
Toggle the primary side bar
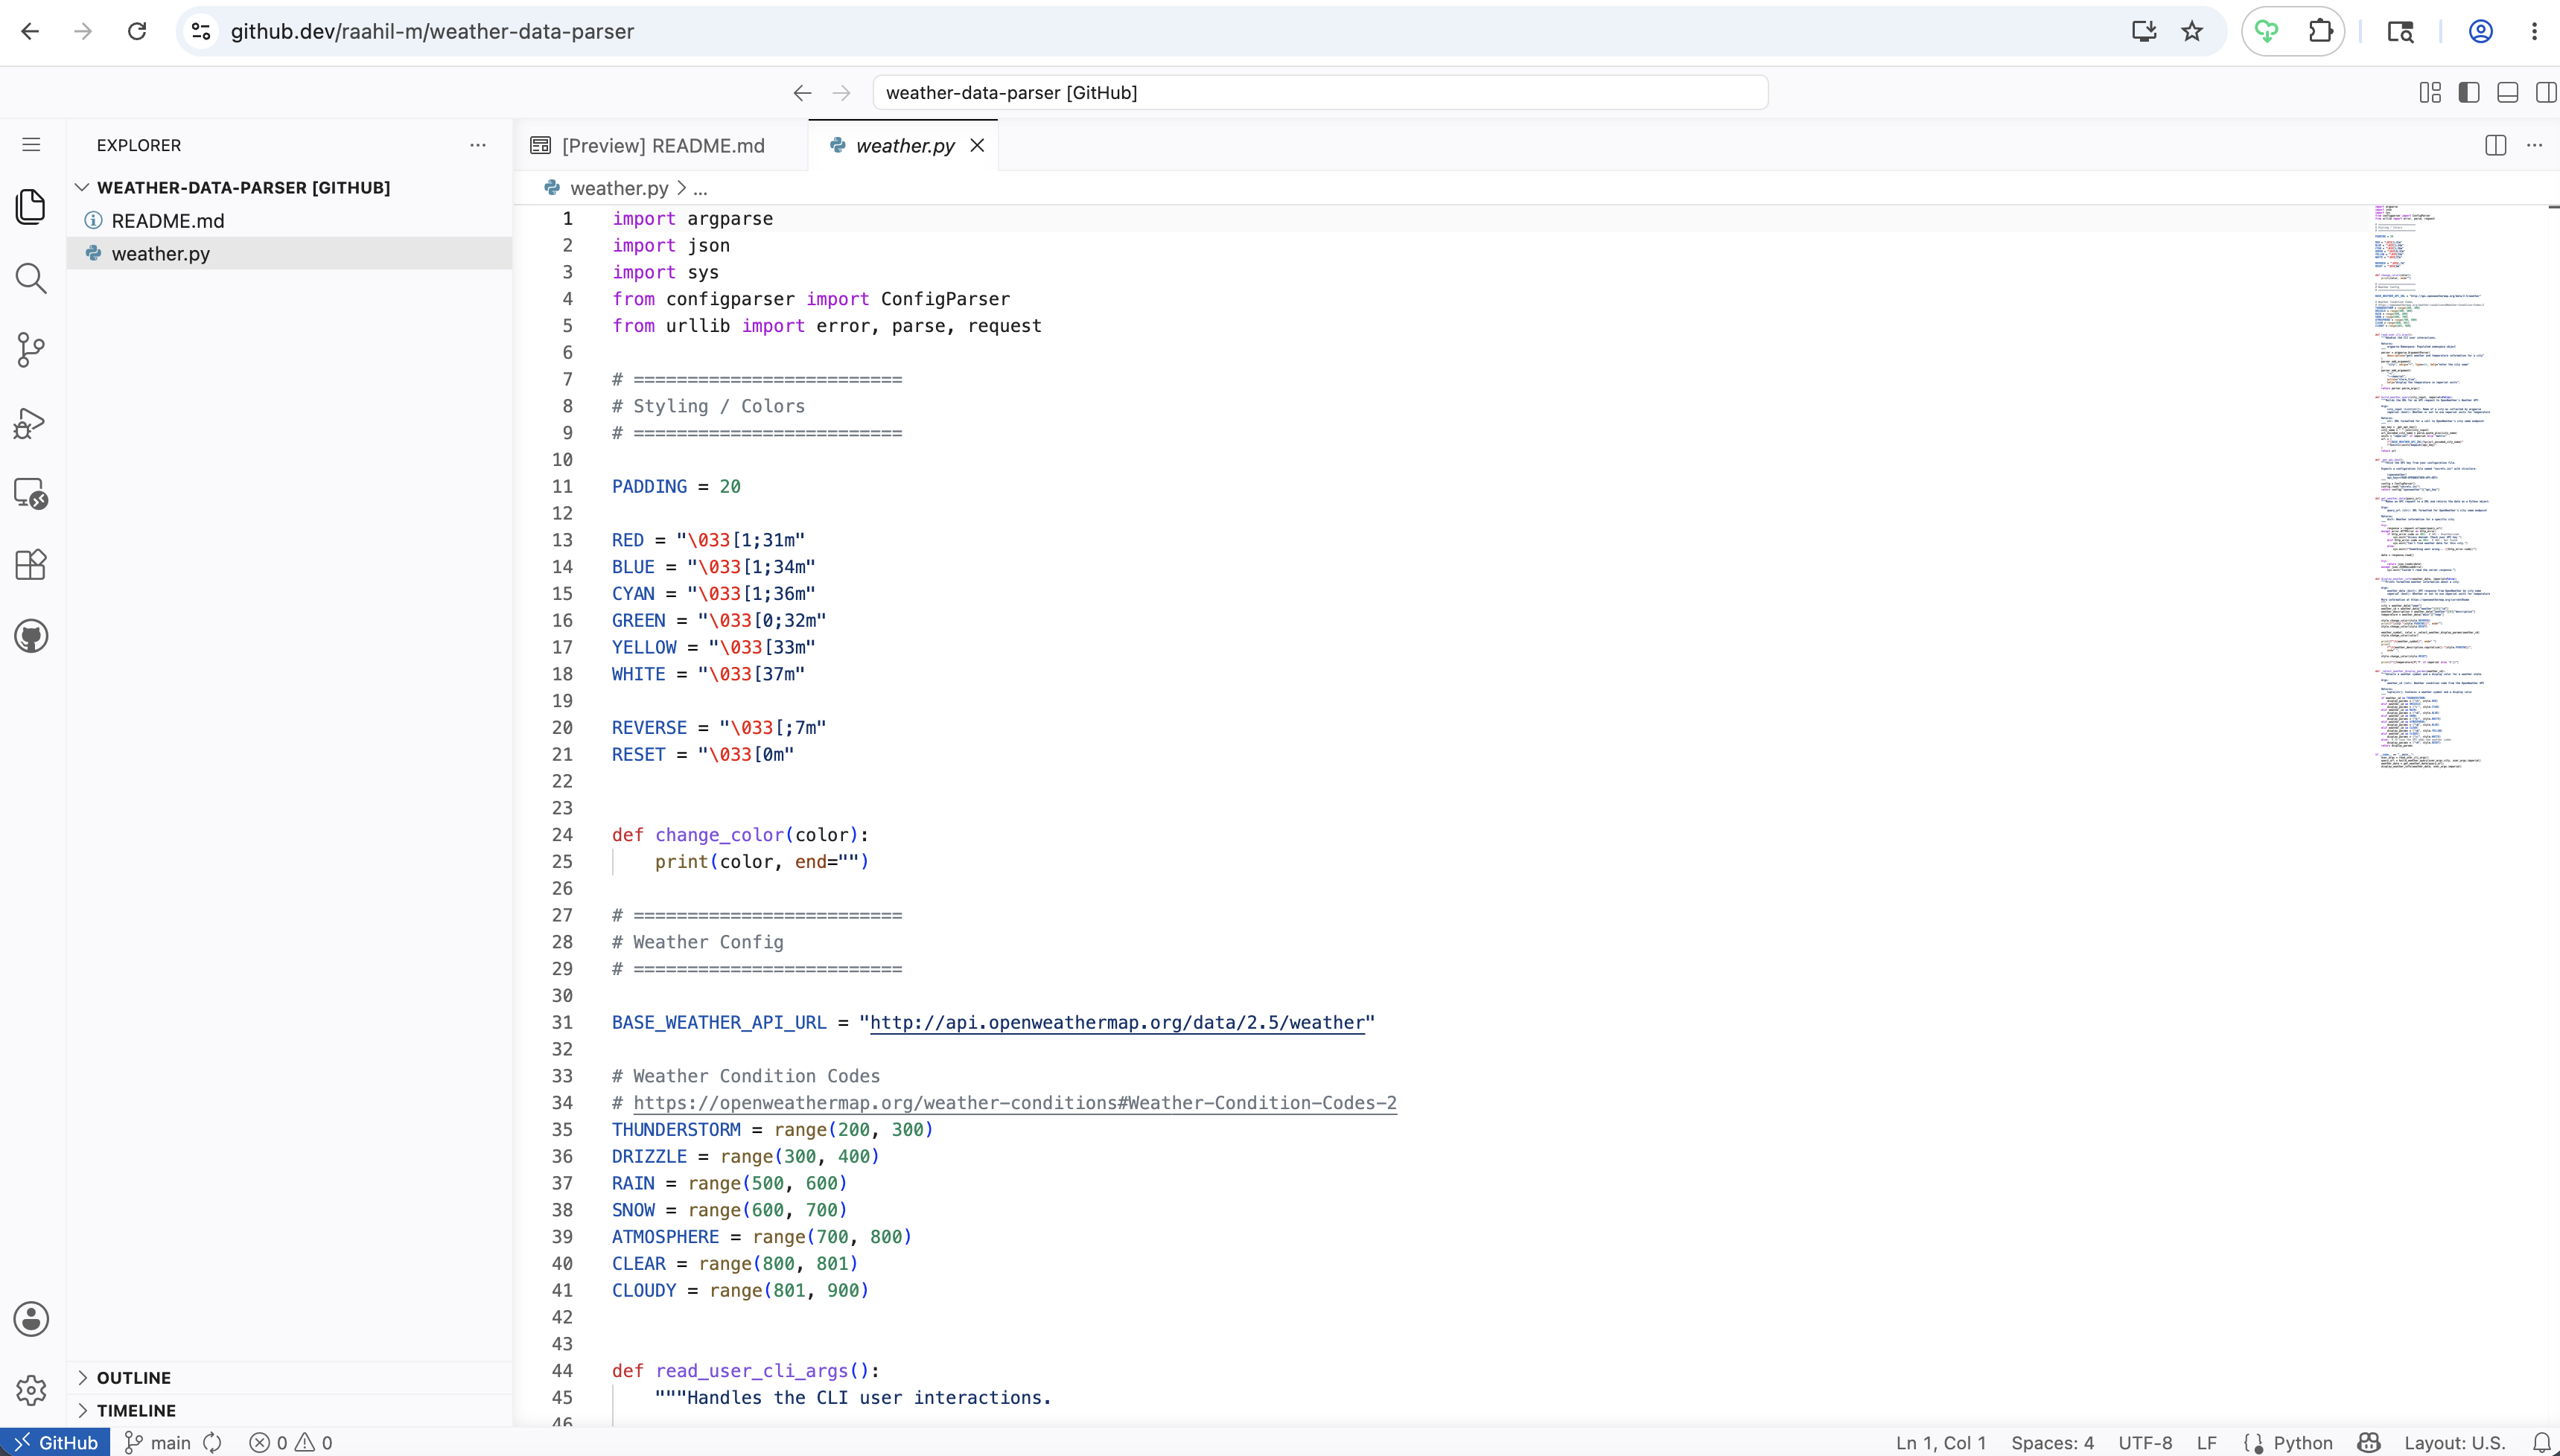pyautogui.click(x=2469, y=93)
